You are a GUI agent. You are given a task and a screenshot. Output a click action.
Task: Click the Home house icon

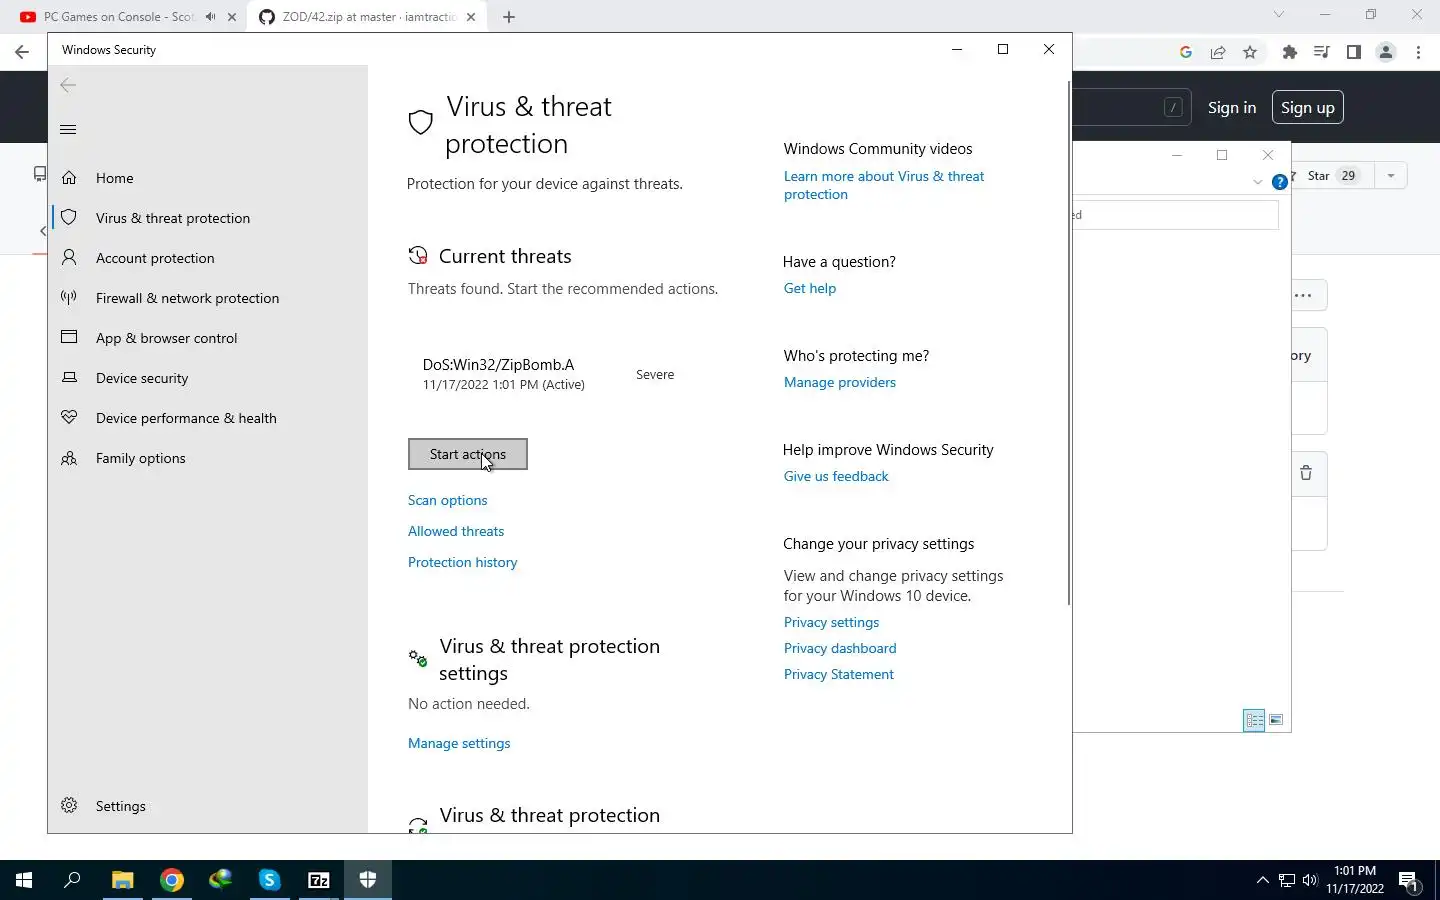coord(69,177)
